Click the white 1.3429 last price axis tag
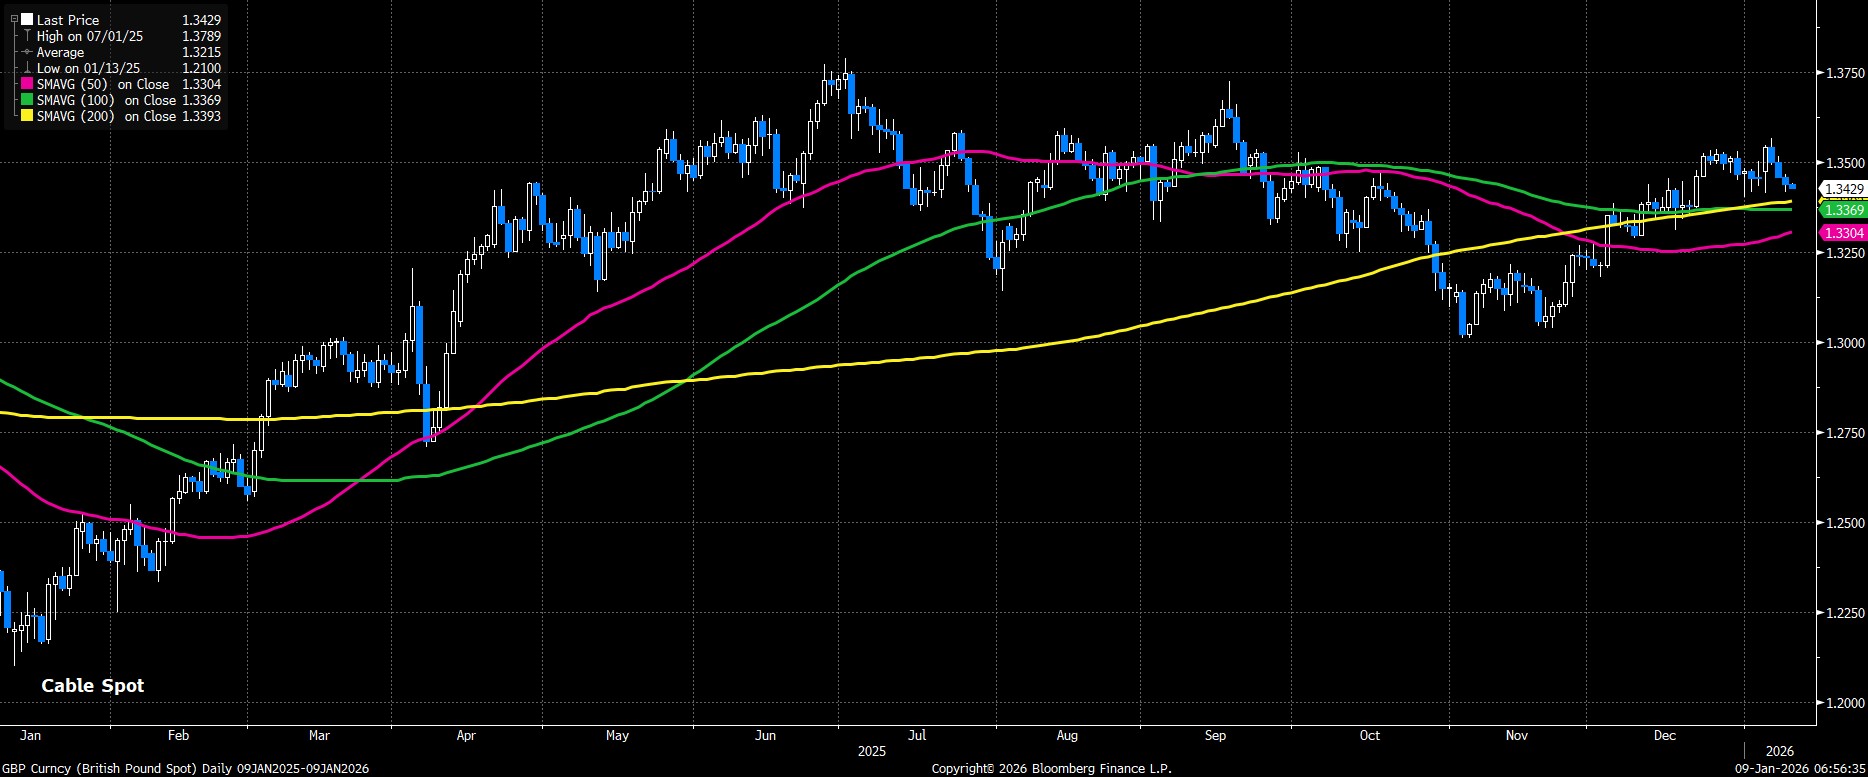The height and width of the screenshot is (777, 1868). coord(1843,189)
